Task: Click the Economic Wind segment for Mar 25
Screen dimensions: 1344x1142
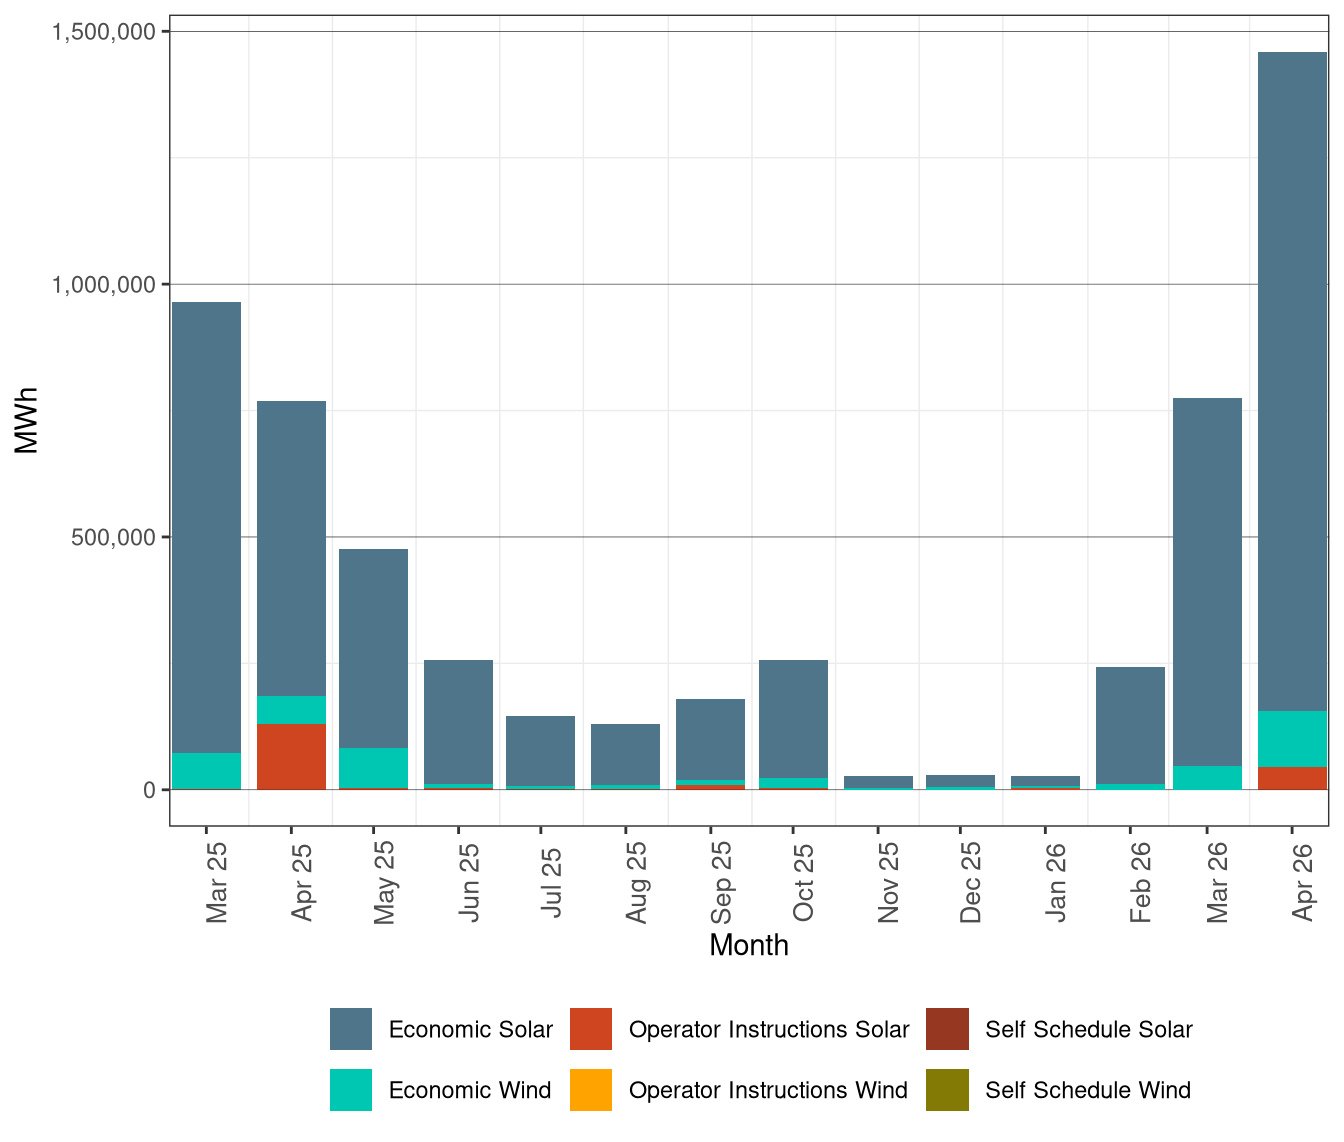Action: pyautogui.click(x=207, y=771)
